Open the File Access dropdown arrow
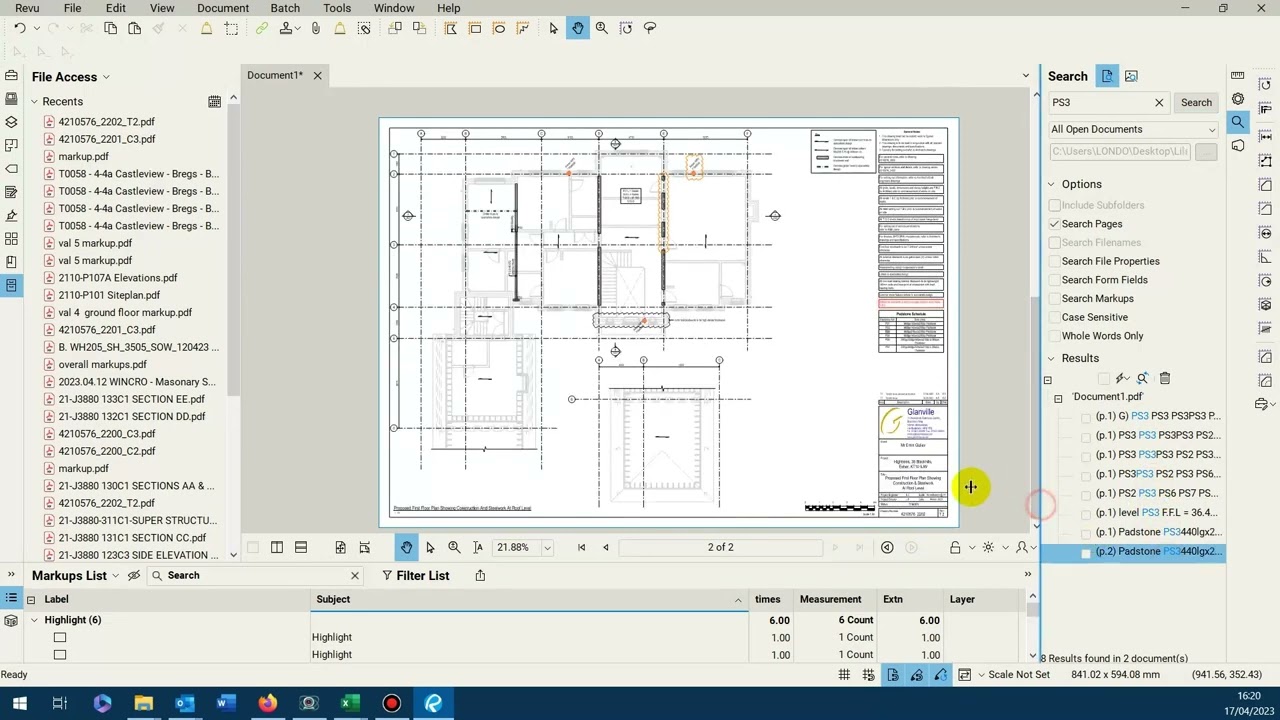This screenshot has height=720, width=1280. [106, 77]
